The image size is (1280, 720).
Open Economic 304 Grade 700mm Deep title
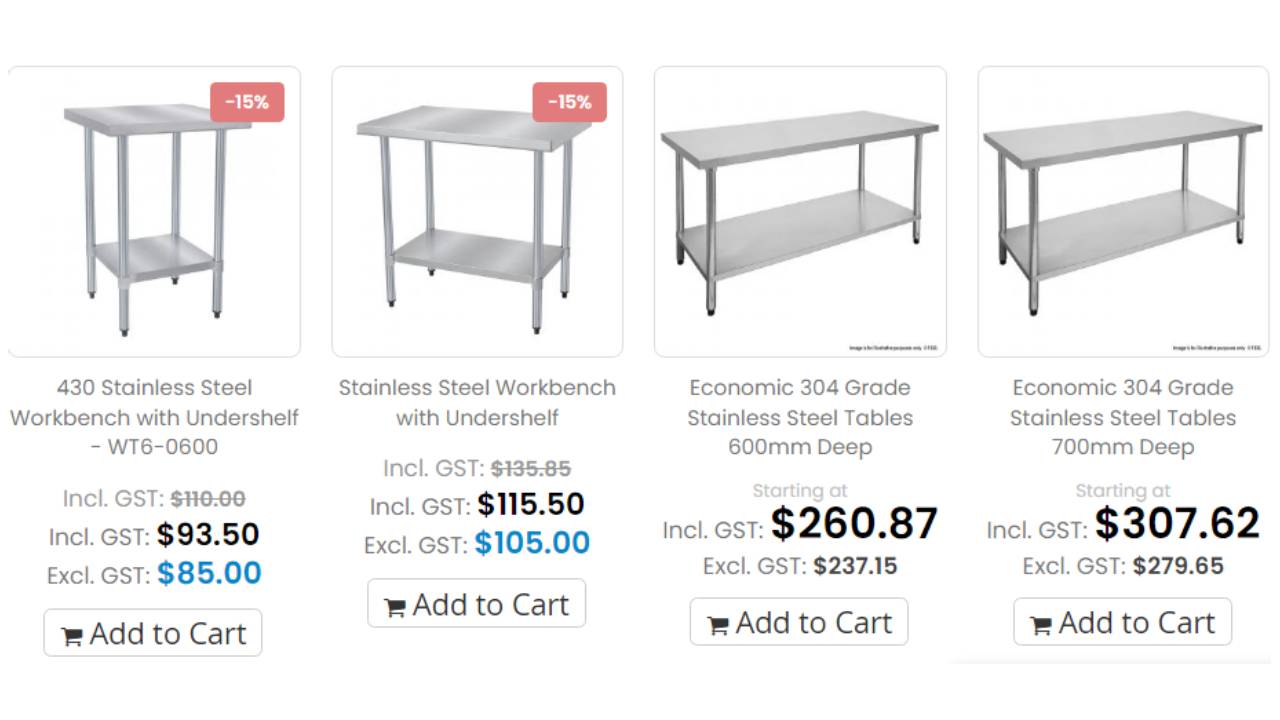point(1123,417)
